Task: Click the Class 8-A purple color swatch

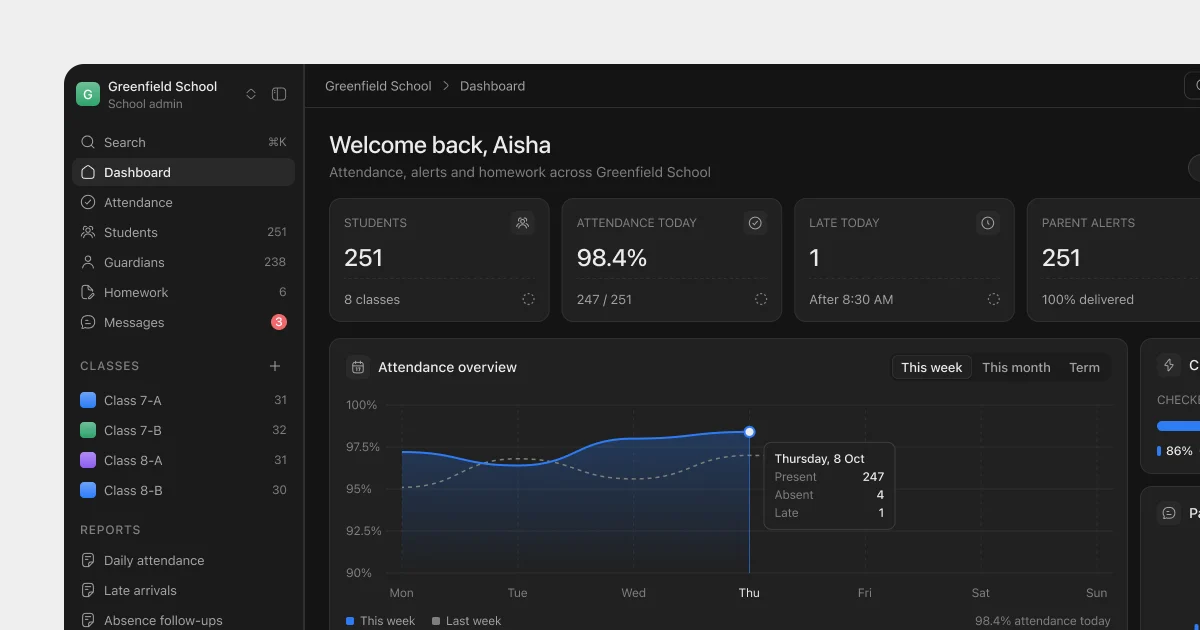Action: pyautogui.click(x=88, y=460)
